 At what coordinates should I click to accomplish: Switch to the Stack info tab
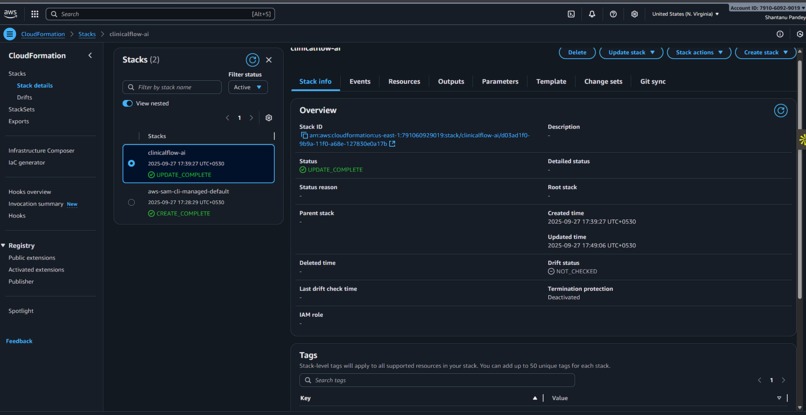coord(315,81)
